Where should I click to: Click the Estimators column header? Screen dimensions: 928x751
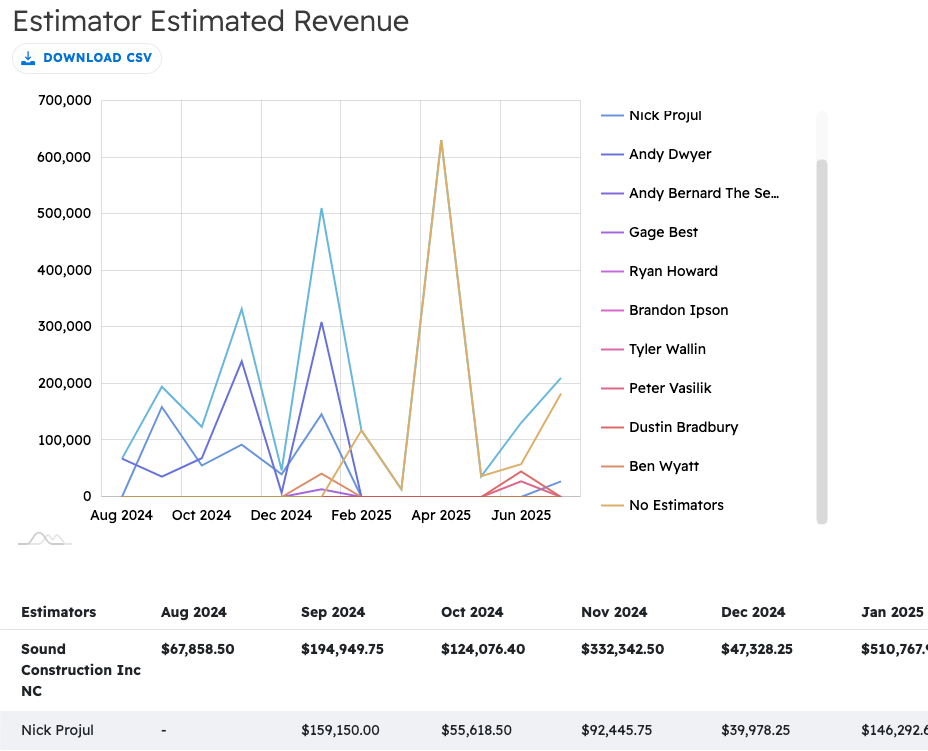click(x=59, y=612)
